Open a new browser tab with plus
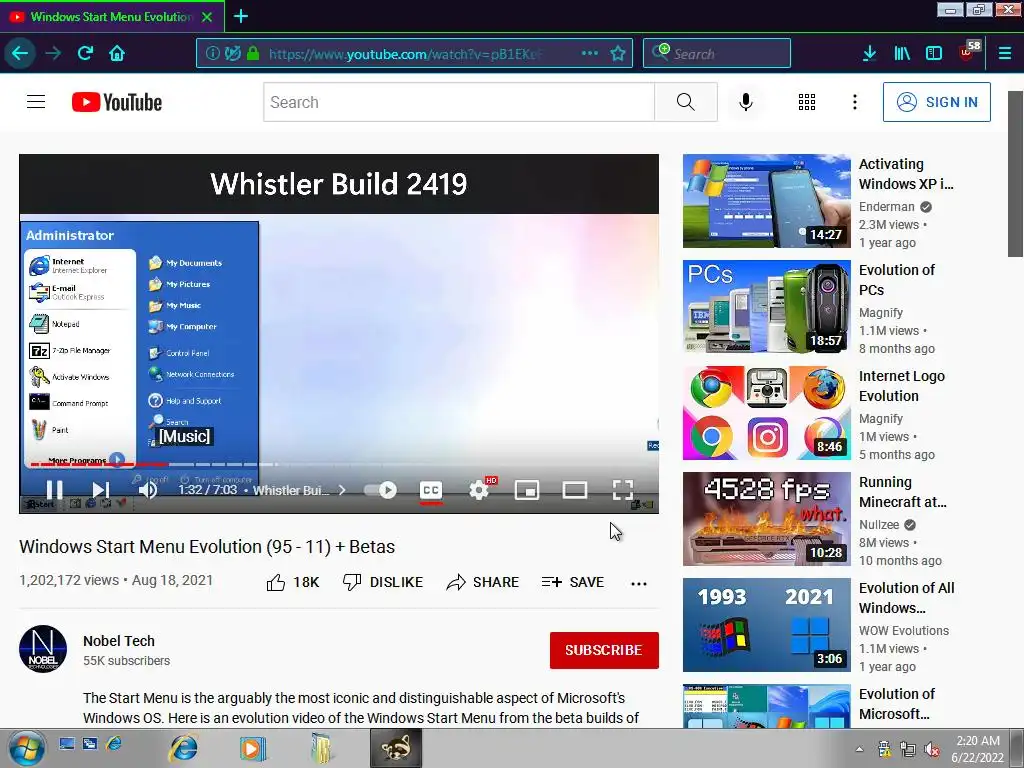Screen dimensions: 1024x768 pyautogui.click(x=241, y=16)
